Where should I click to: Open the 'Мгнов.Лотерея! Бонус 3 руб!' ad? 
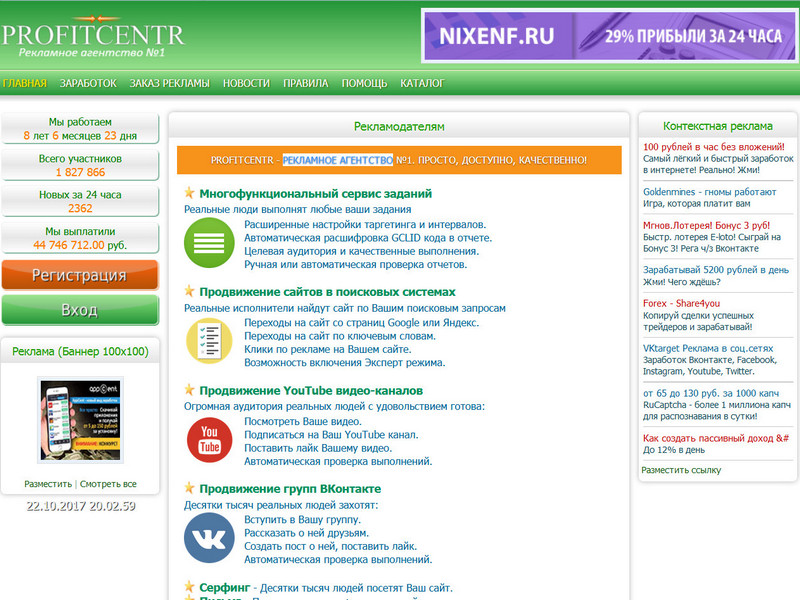coord(706,226)
